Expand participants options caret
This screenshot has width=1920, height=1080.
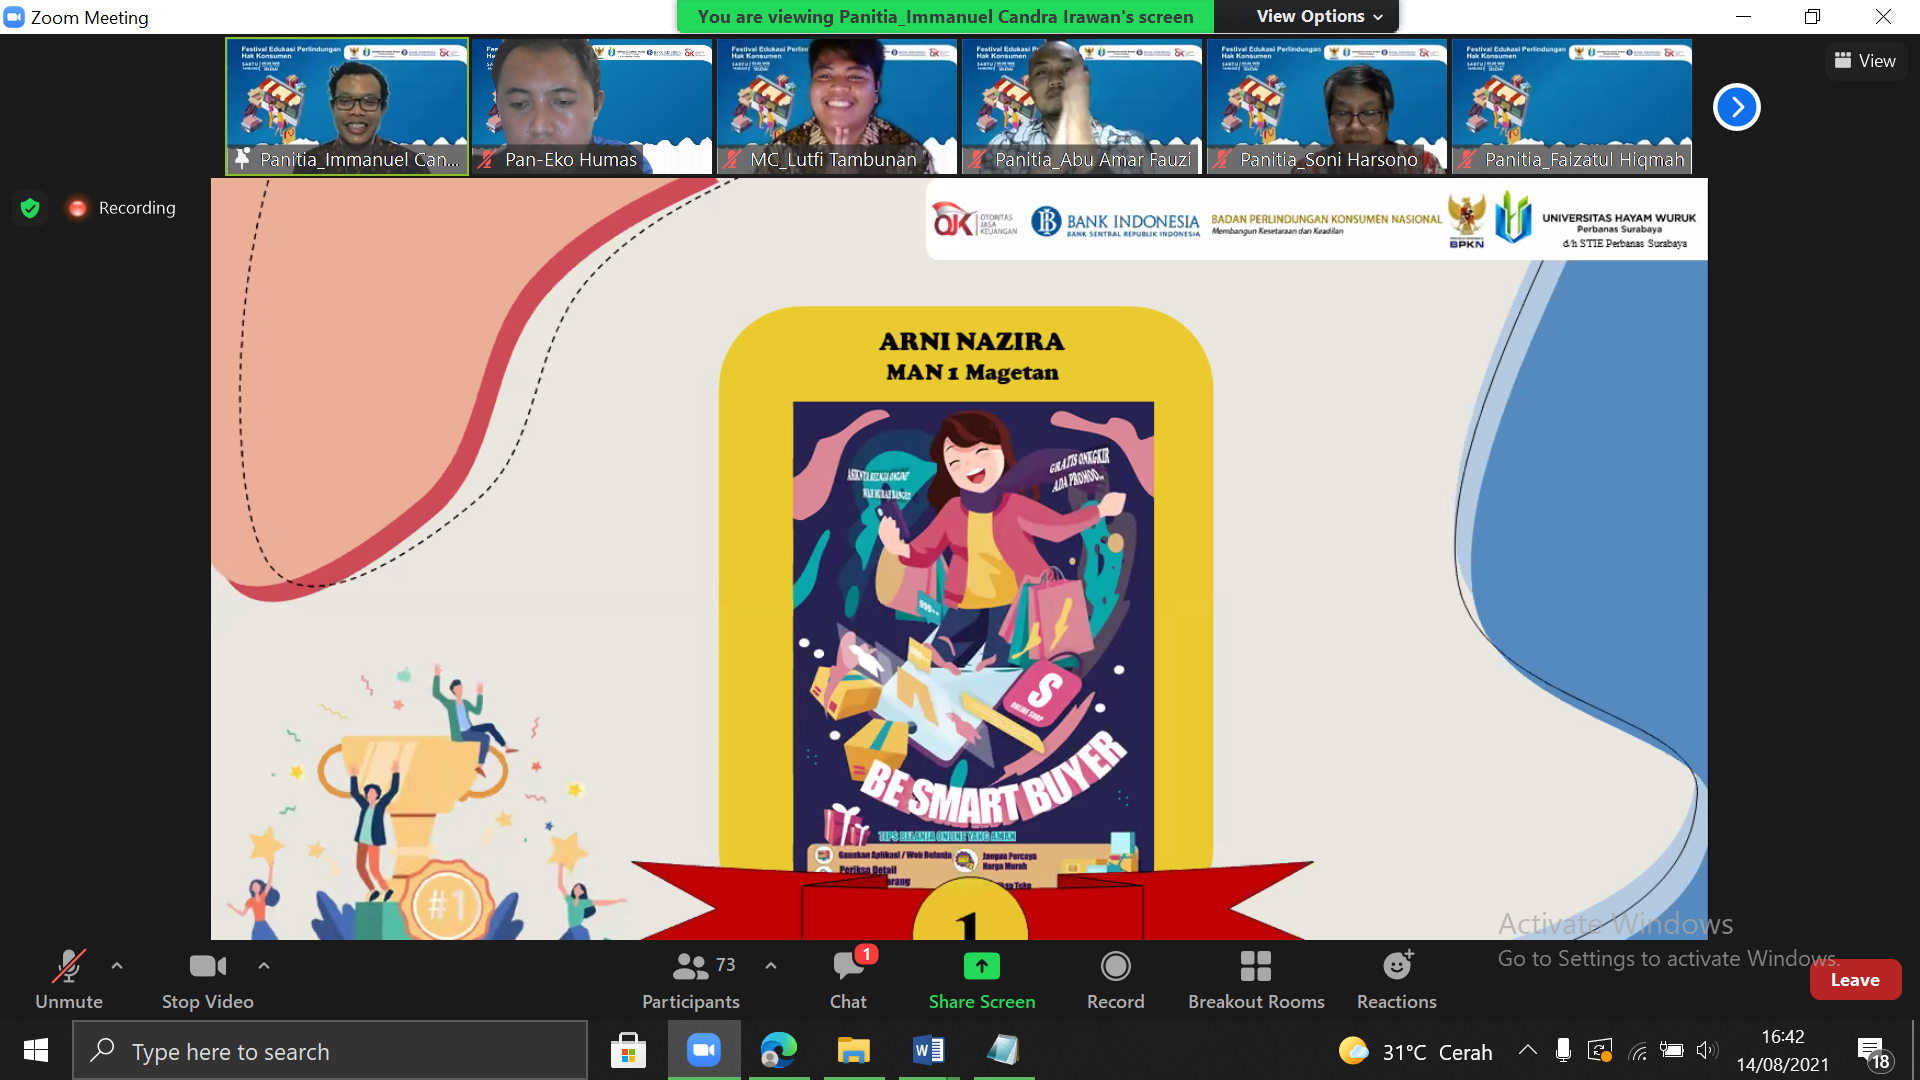click(771, 966)
